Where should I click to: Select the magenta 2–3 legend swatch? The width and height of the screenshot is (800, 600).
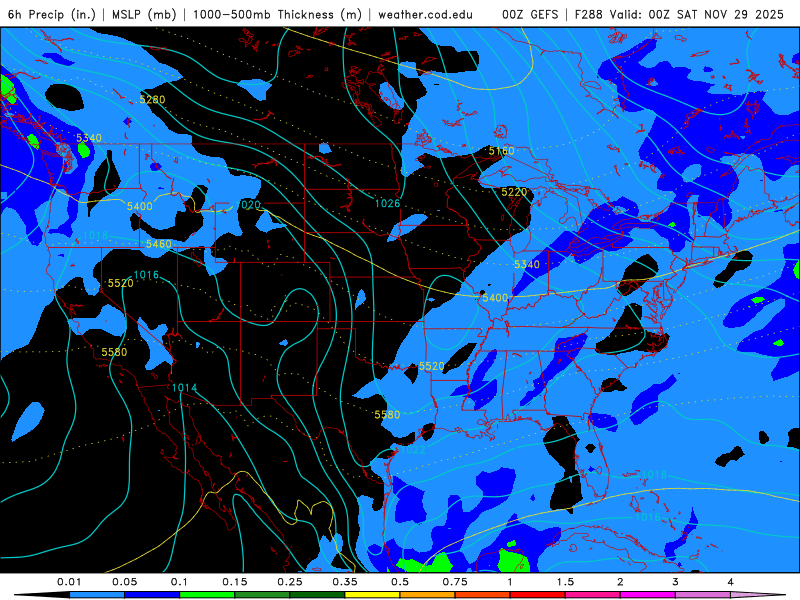click(x=648, y=595)
